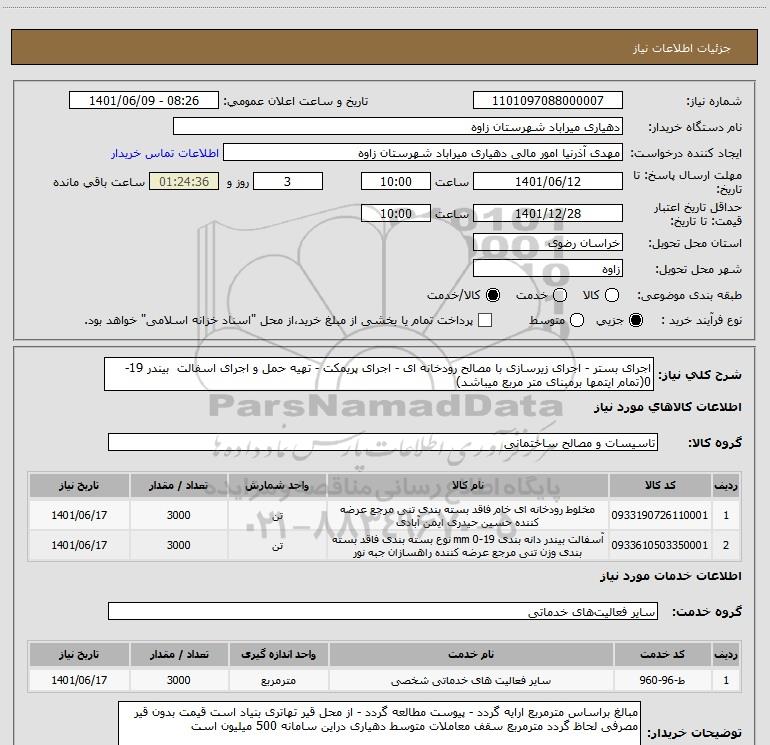Click the واحد اندازه گیری column header

(x=278, y=654)
